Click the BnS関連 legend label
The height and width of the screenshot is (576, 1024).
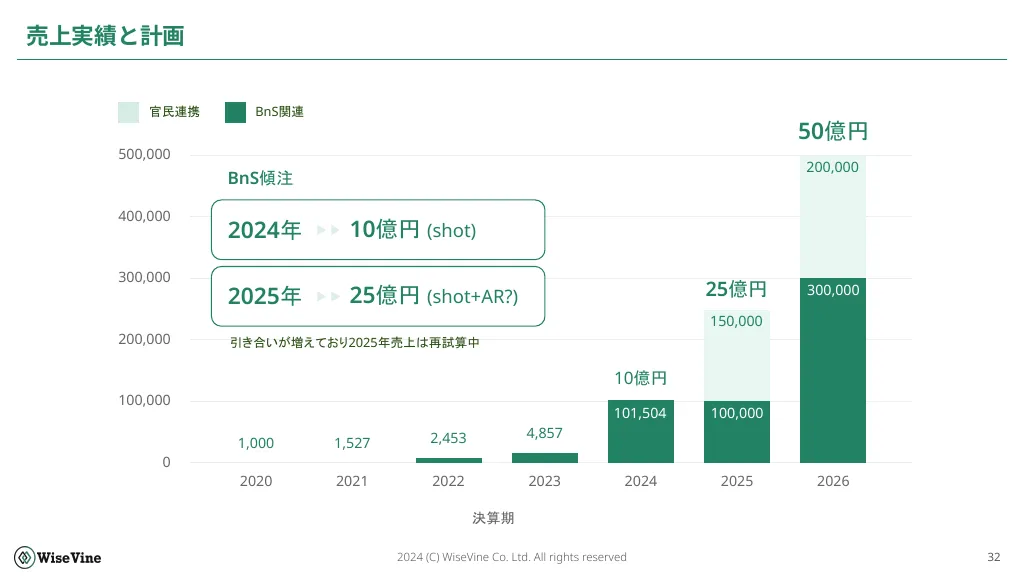tap(280, 112)
